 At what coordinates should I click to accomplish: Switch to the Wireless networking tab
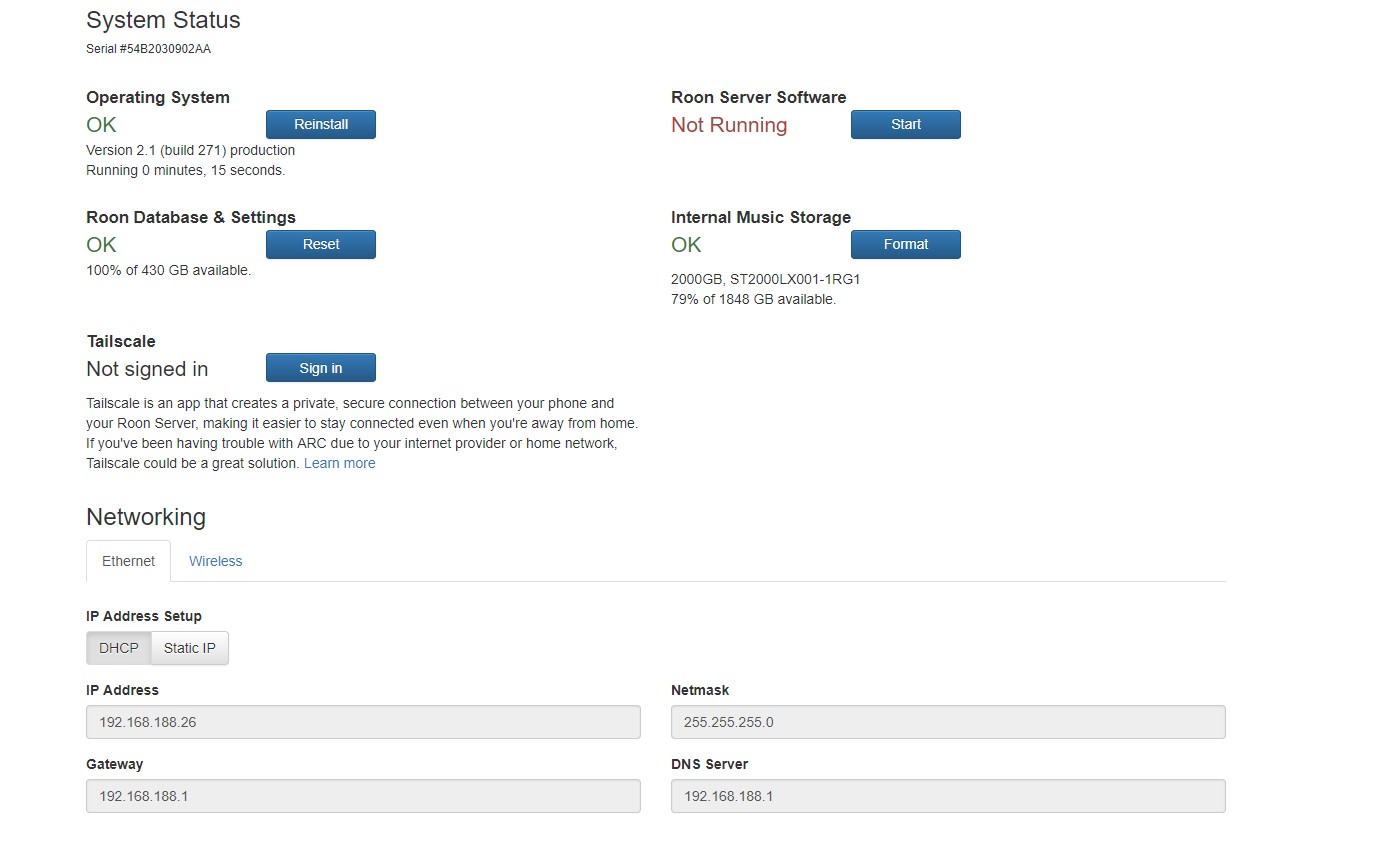click(x=216, y=561)
